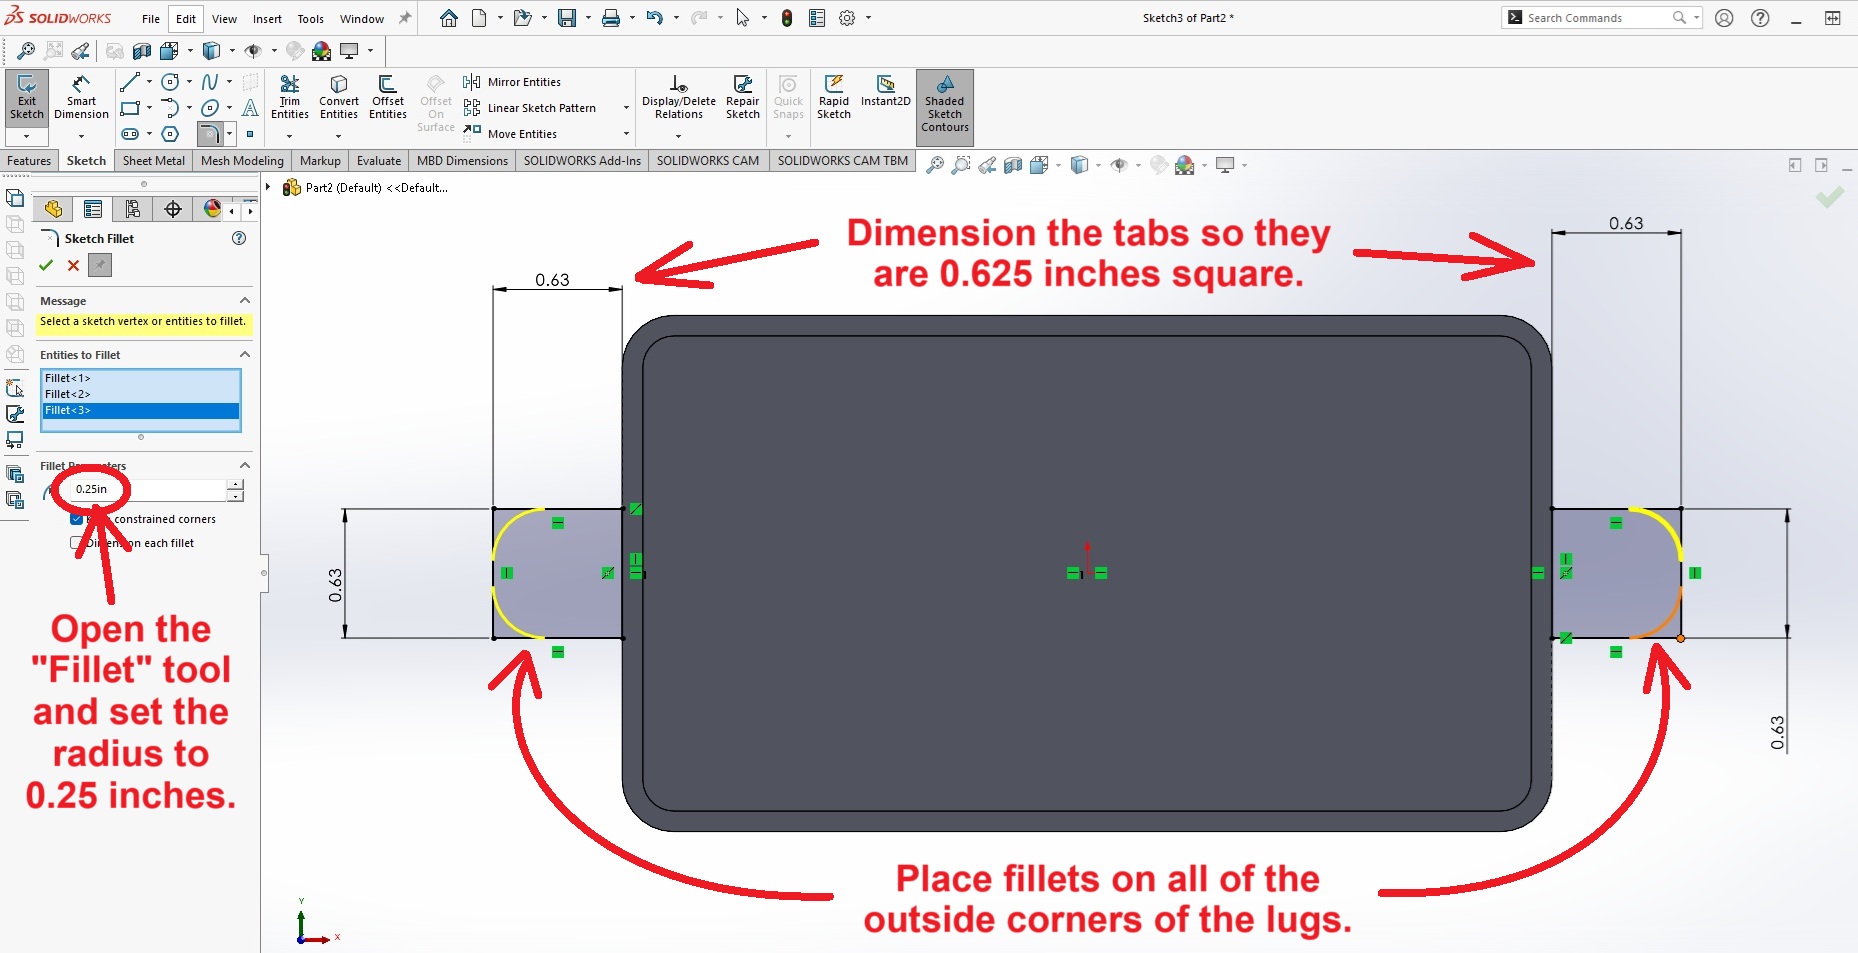Cancel the Sketch Fillet with red X
The width and height of the screenshot is (1858, 953).
[x=73, y=265]
